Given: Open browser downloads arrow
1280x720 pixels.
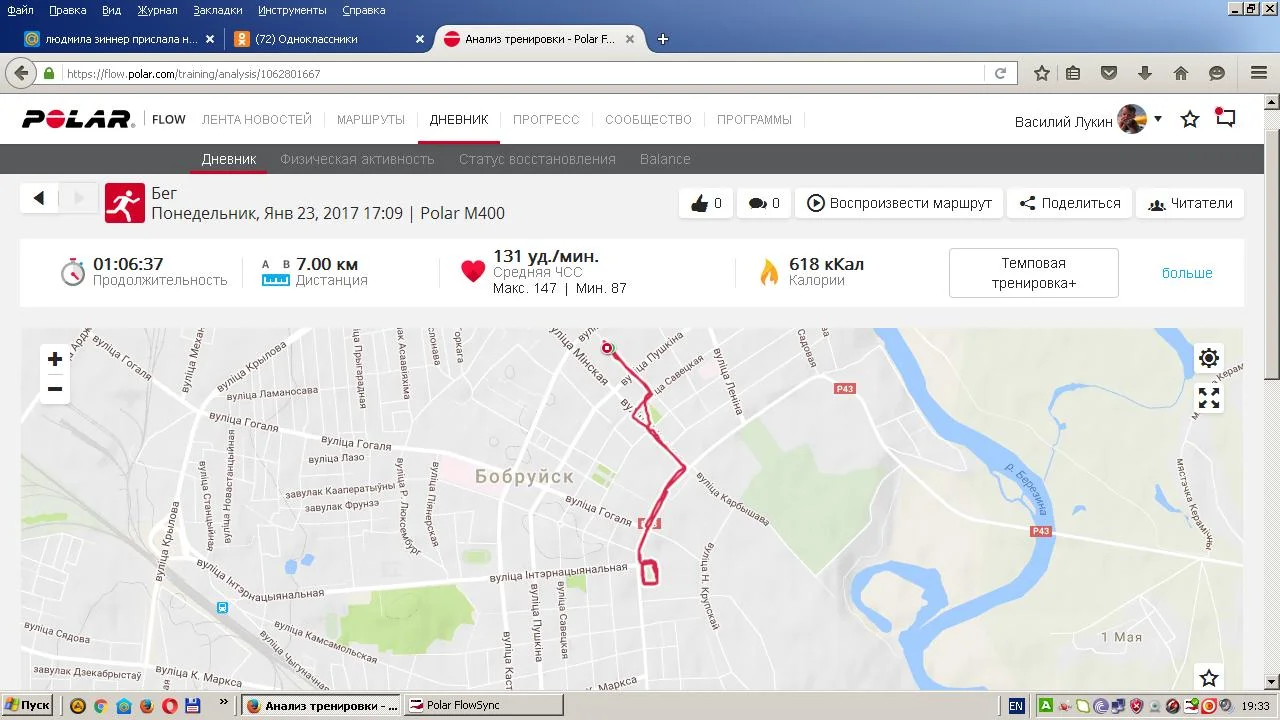Looking at the screenshot, I should point(1145,73).
